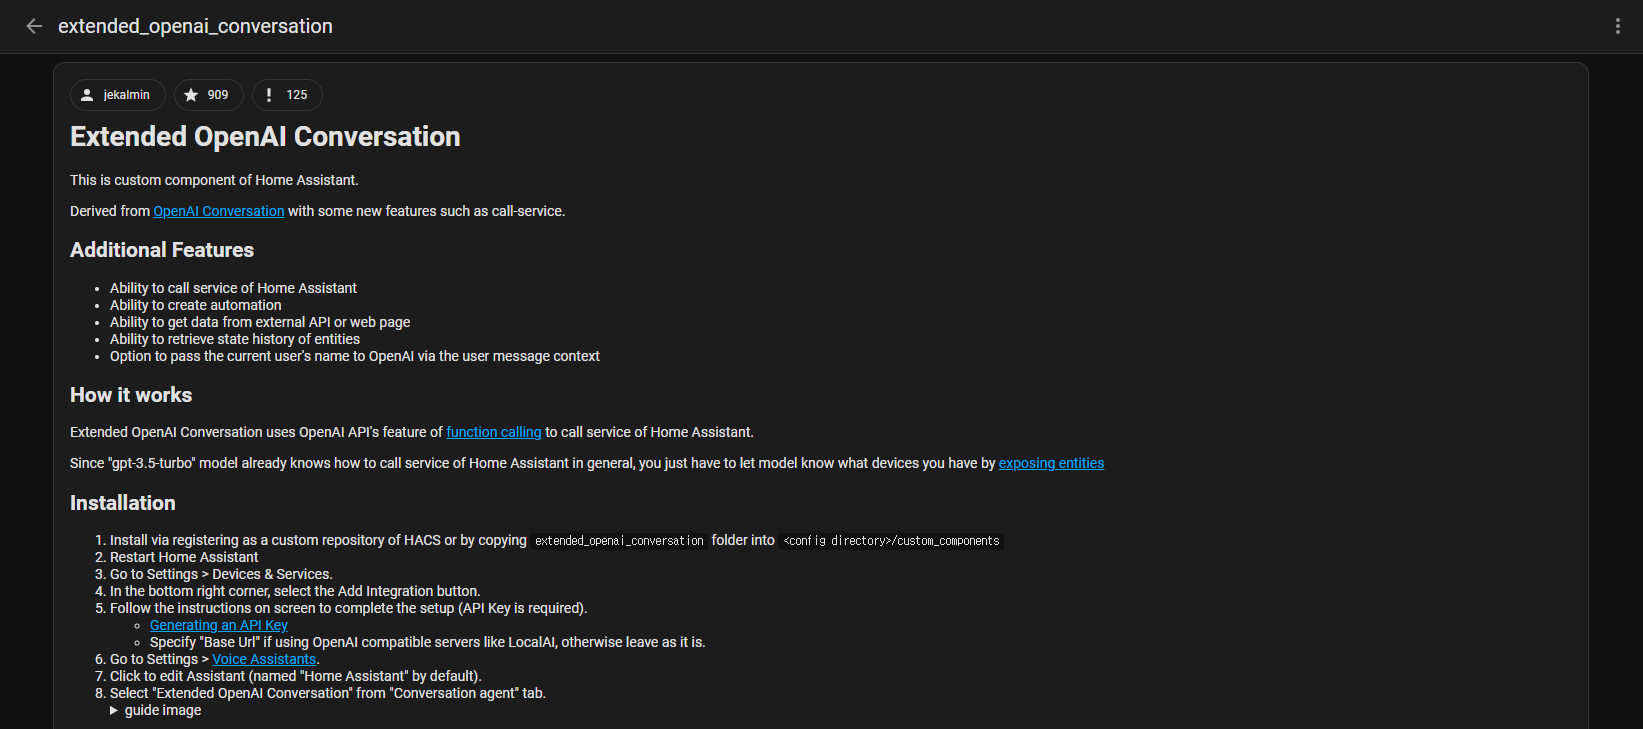Click 'Option to pass the current user's name' bullet
Image resolution: width=1643 pixels, height=729 pixels.
click(355, 356)
